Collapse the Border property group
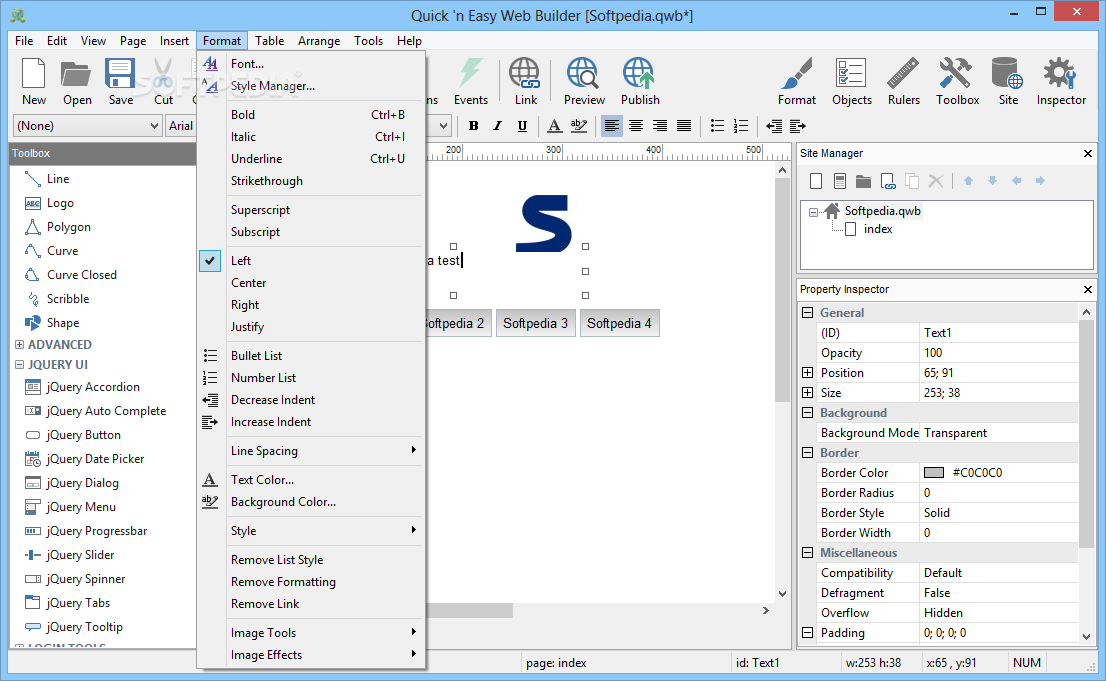This screenshot has width=1106, height=681. point(808,452)
